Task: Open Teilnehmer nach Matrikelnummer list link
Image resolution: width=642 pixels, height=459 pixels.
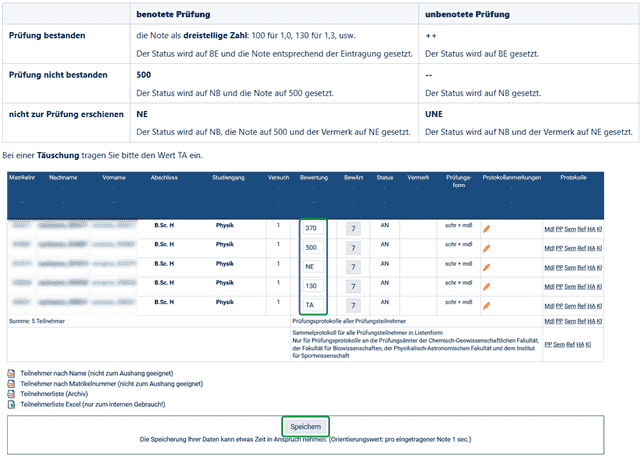Action: click(111, 384)
